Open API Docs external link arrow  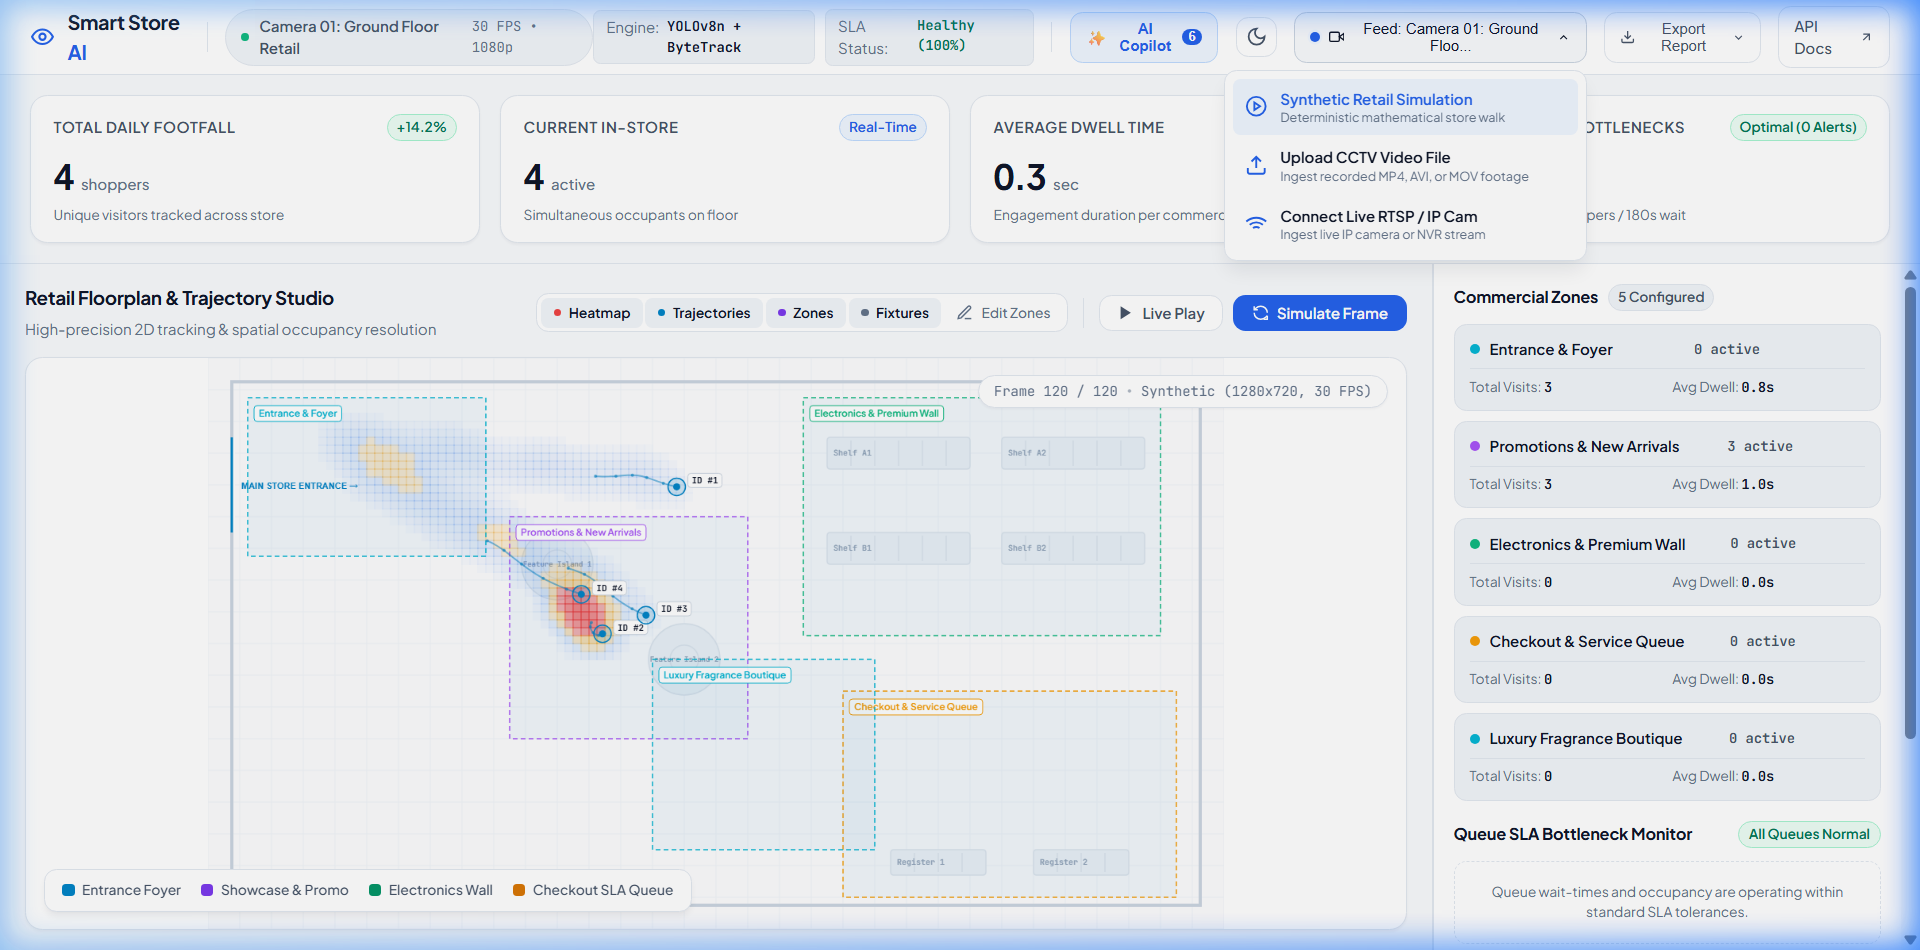(1866, 37)
